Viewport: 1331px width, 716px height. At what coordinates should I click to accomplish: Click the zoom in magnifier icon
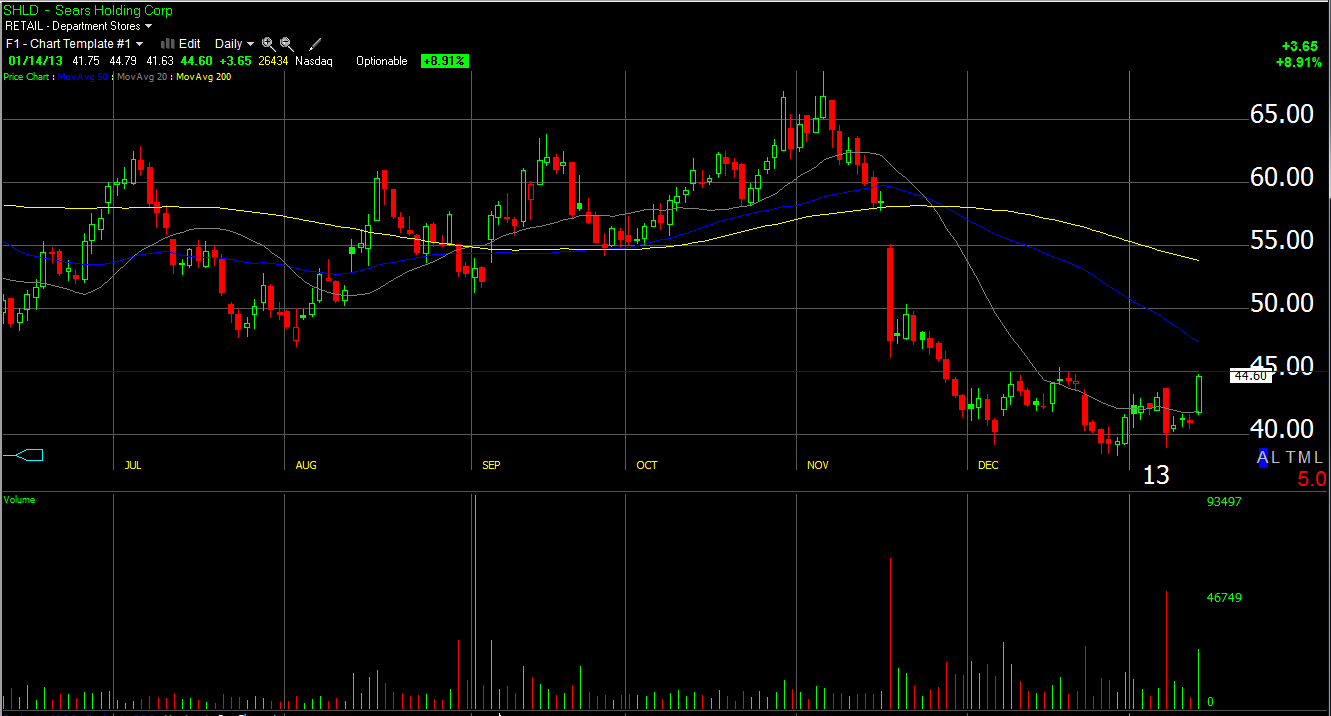click(268, 44)
